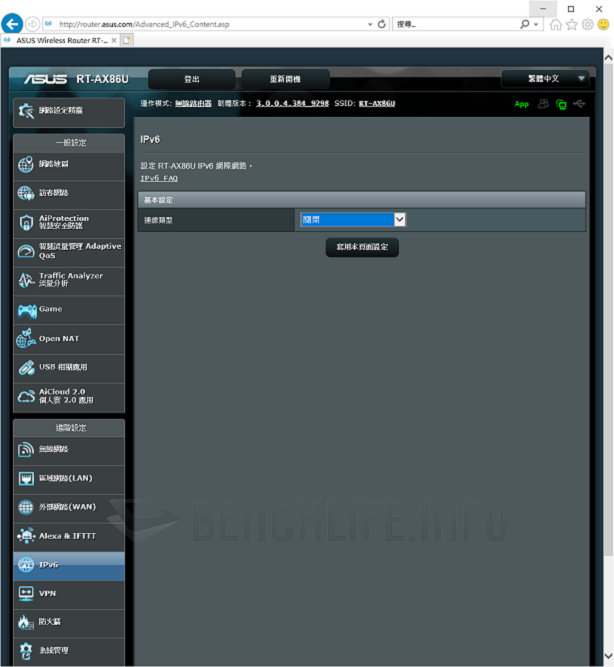
Task: Click the favorites star icon
Action: (572, 24)
